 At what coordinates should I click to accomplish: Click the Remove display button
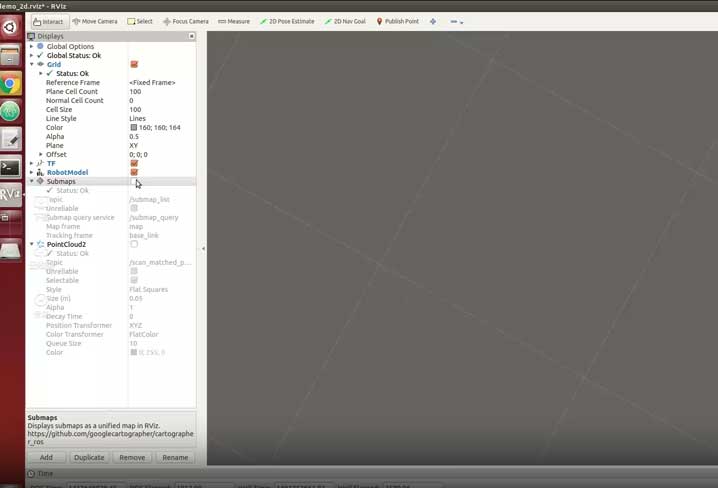pos(132,457)
